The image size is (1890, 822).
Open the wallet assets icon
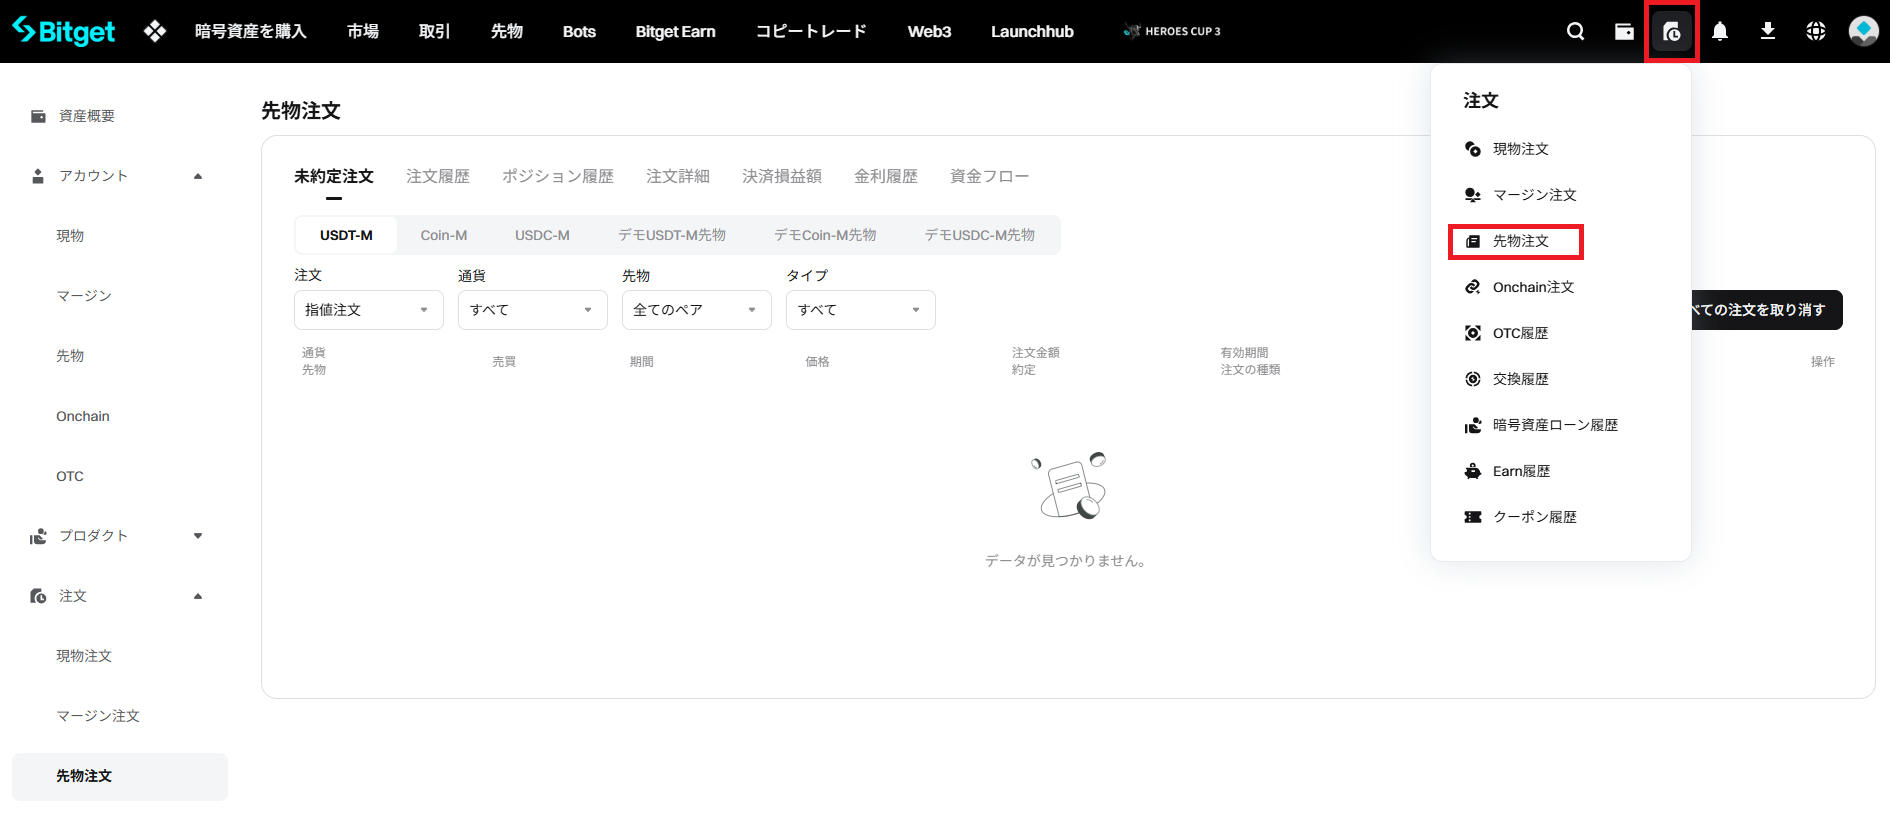click(x=1624, y=31)
